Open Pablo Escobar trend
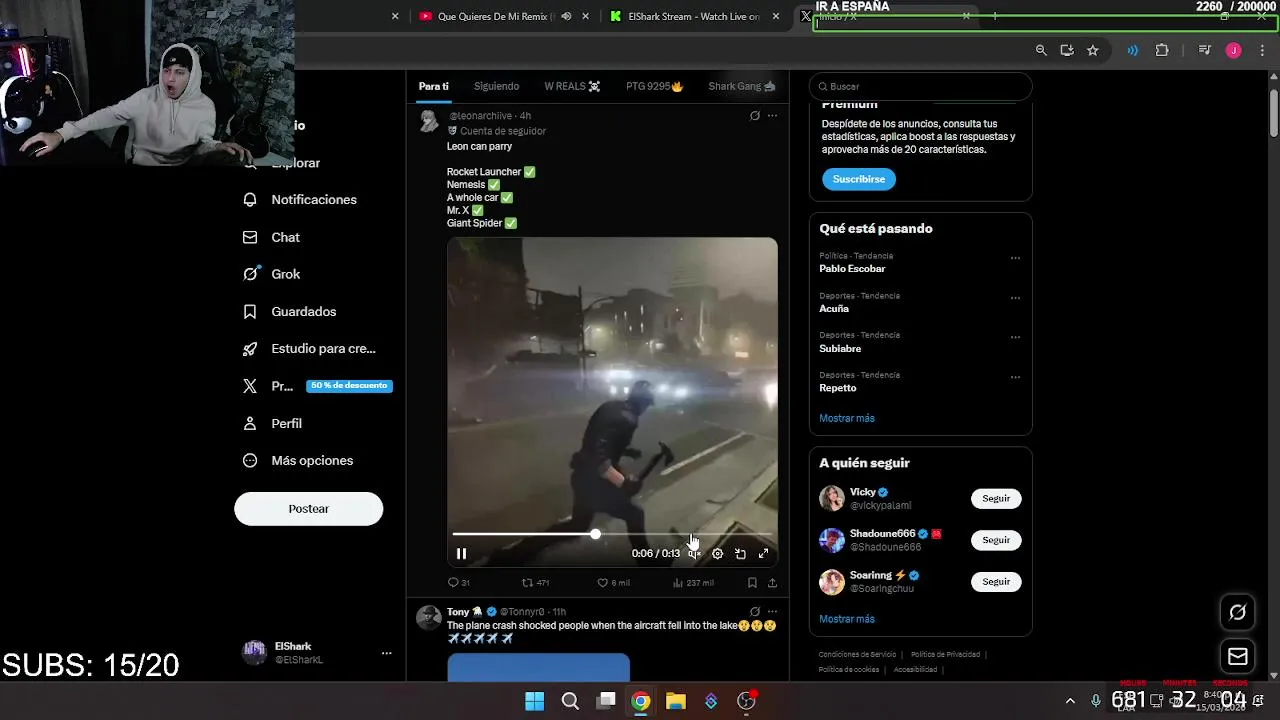Screen dimensions: 1280x720 tap(852, 269)
